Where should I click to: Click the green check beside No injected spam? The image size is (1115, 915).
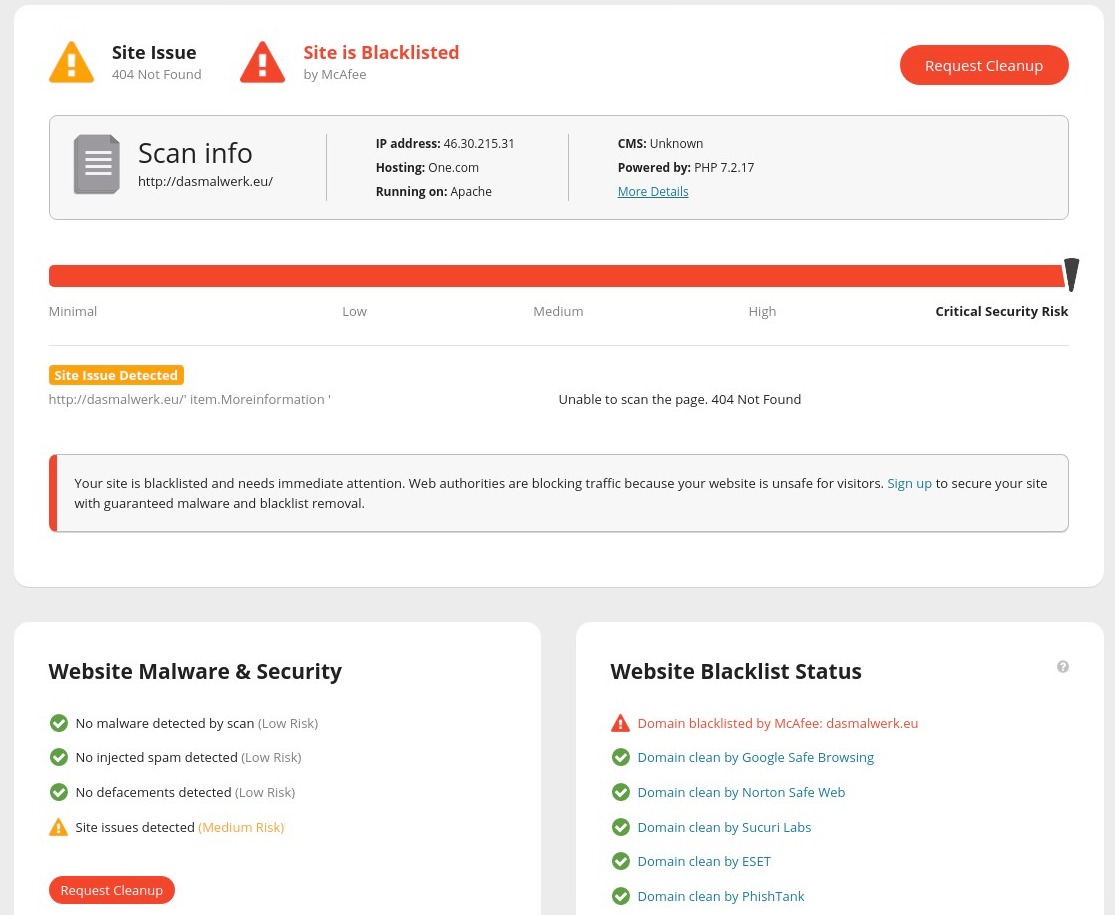click(x=59, y=757)
